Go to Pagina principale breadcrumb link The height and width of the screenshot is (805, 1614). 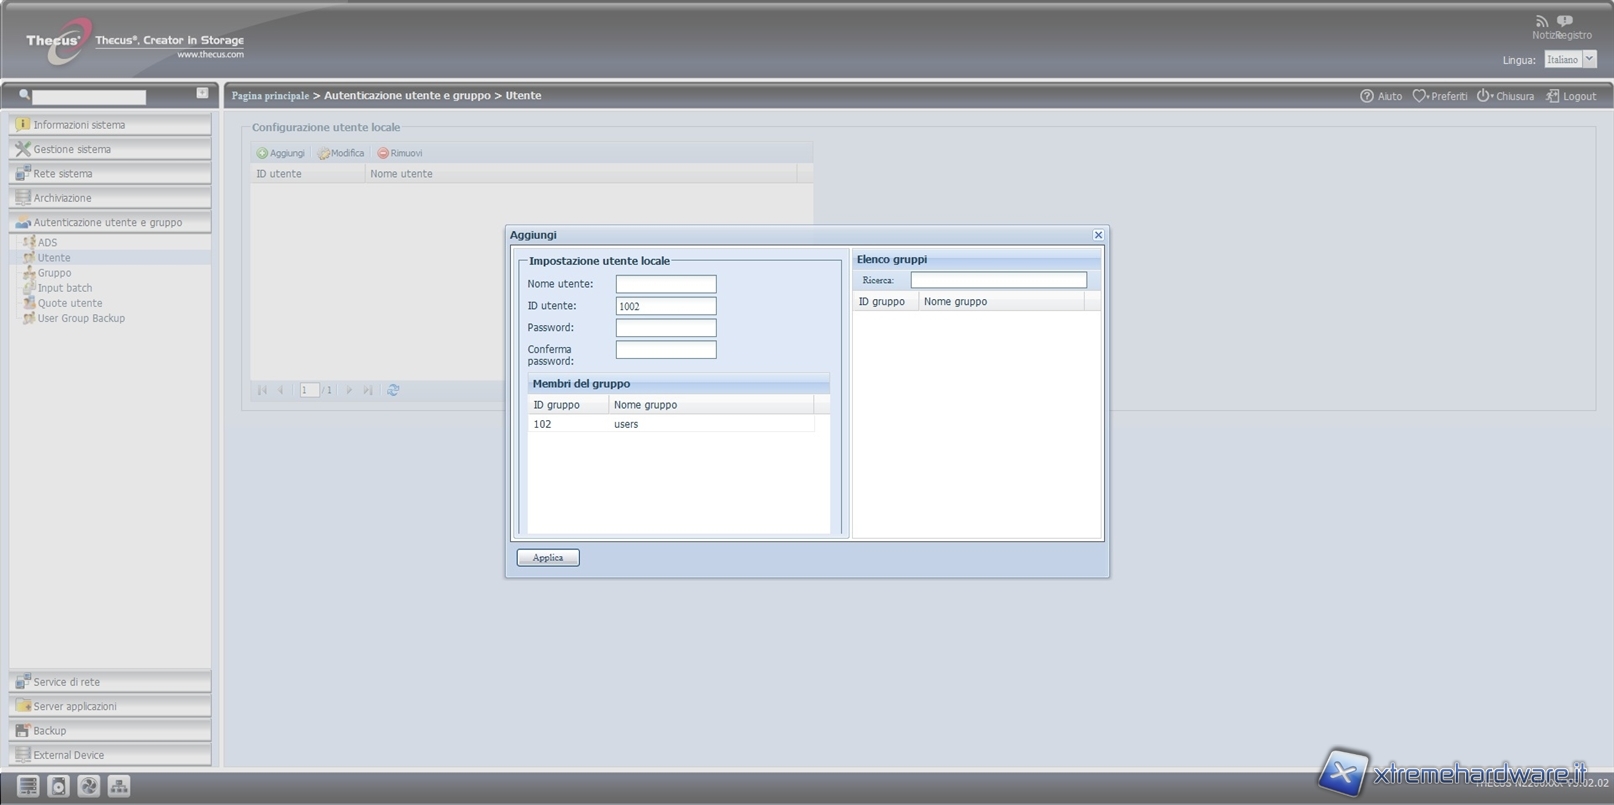point(270,96)
